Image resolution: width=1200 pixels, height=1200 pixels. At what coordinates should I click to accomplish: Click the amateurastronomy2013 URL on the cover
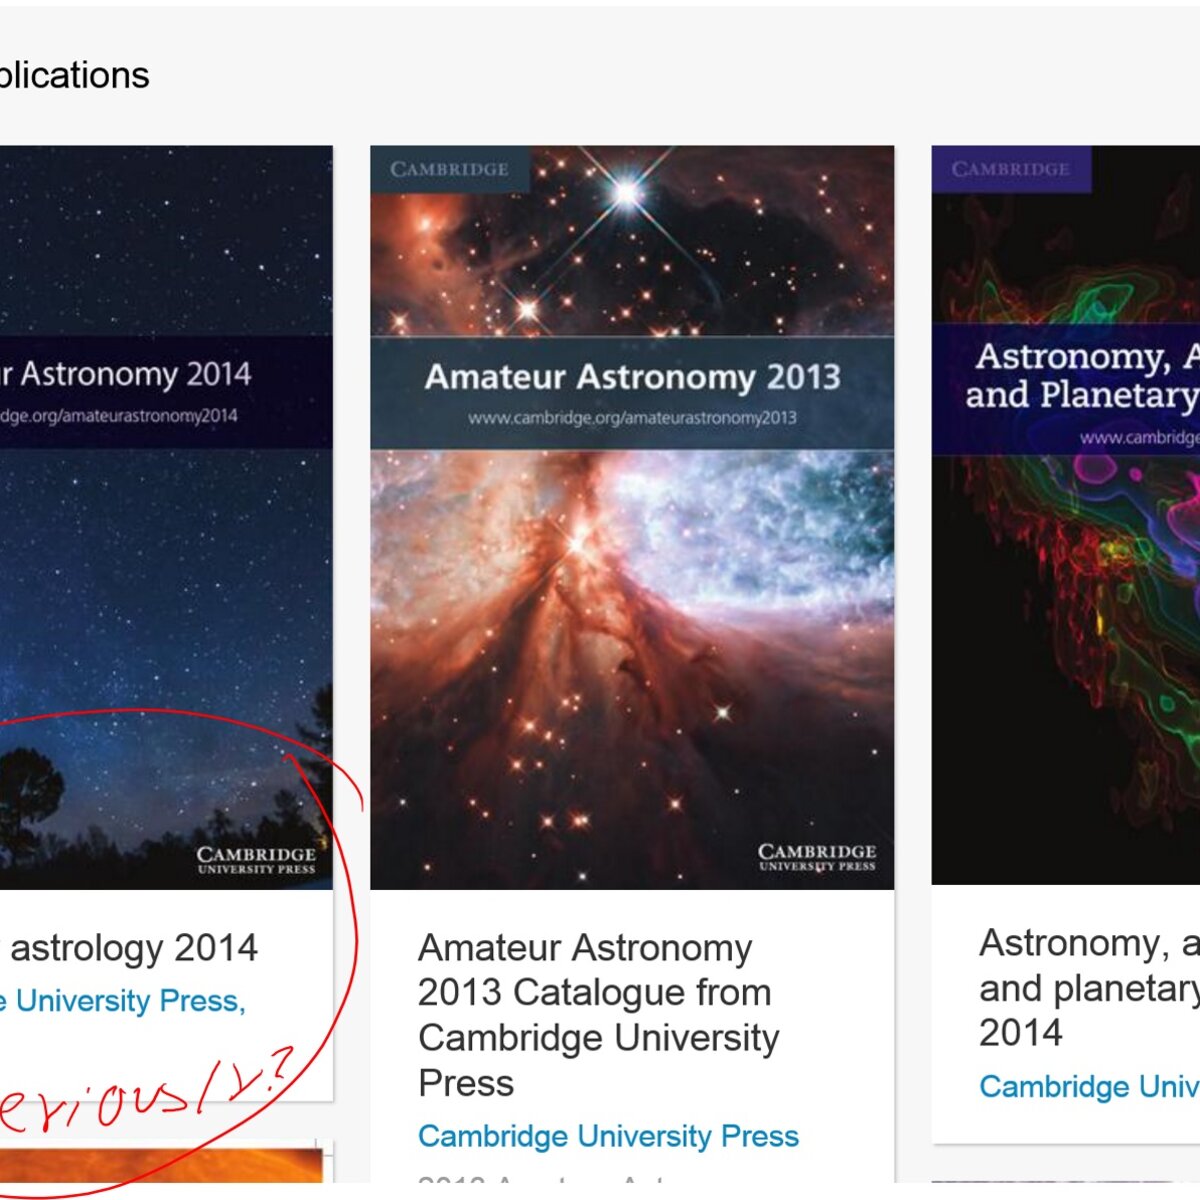coord(632,418)
